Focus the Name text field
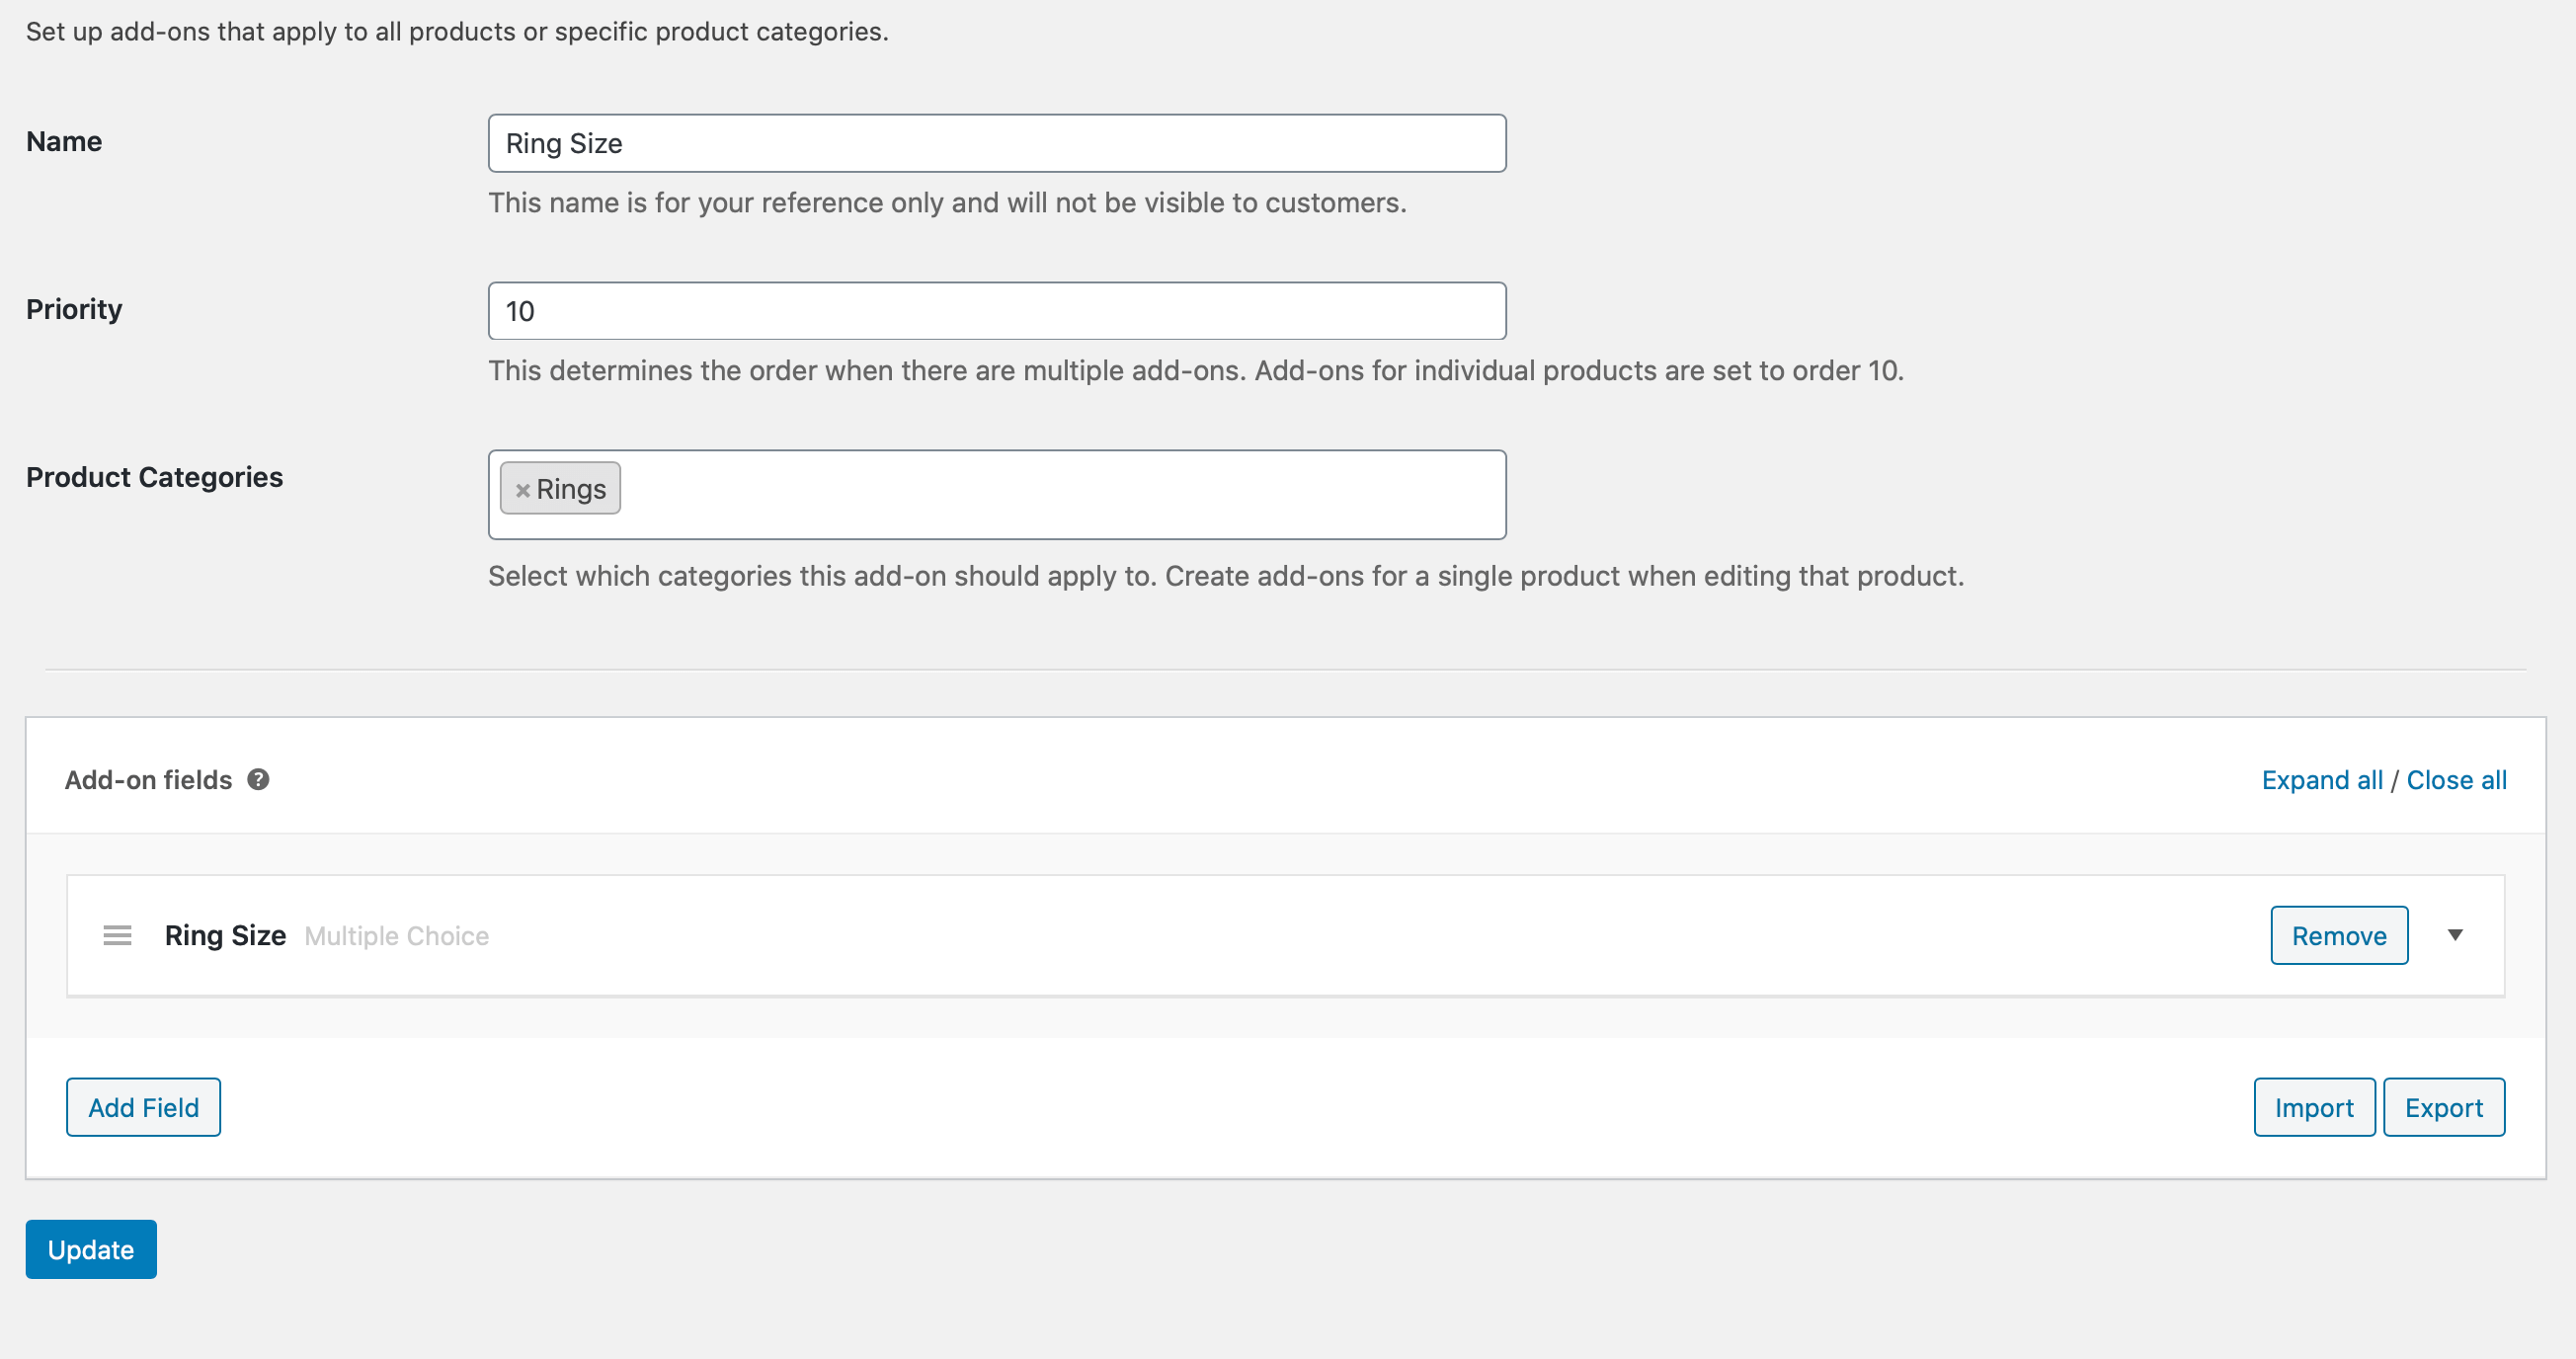Screen dimensions: 2576x1359 tap(996, 144)
